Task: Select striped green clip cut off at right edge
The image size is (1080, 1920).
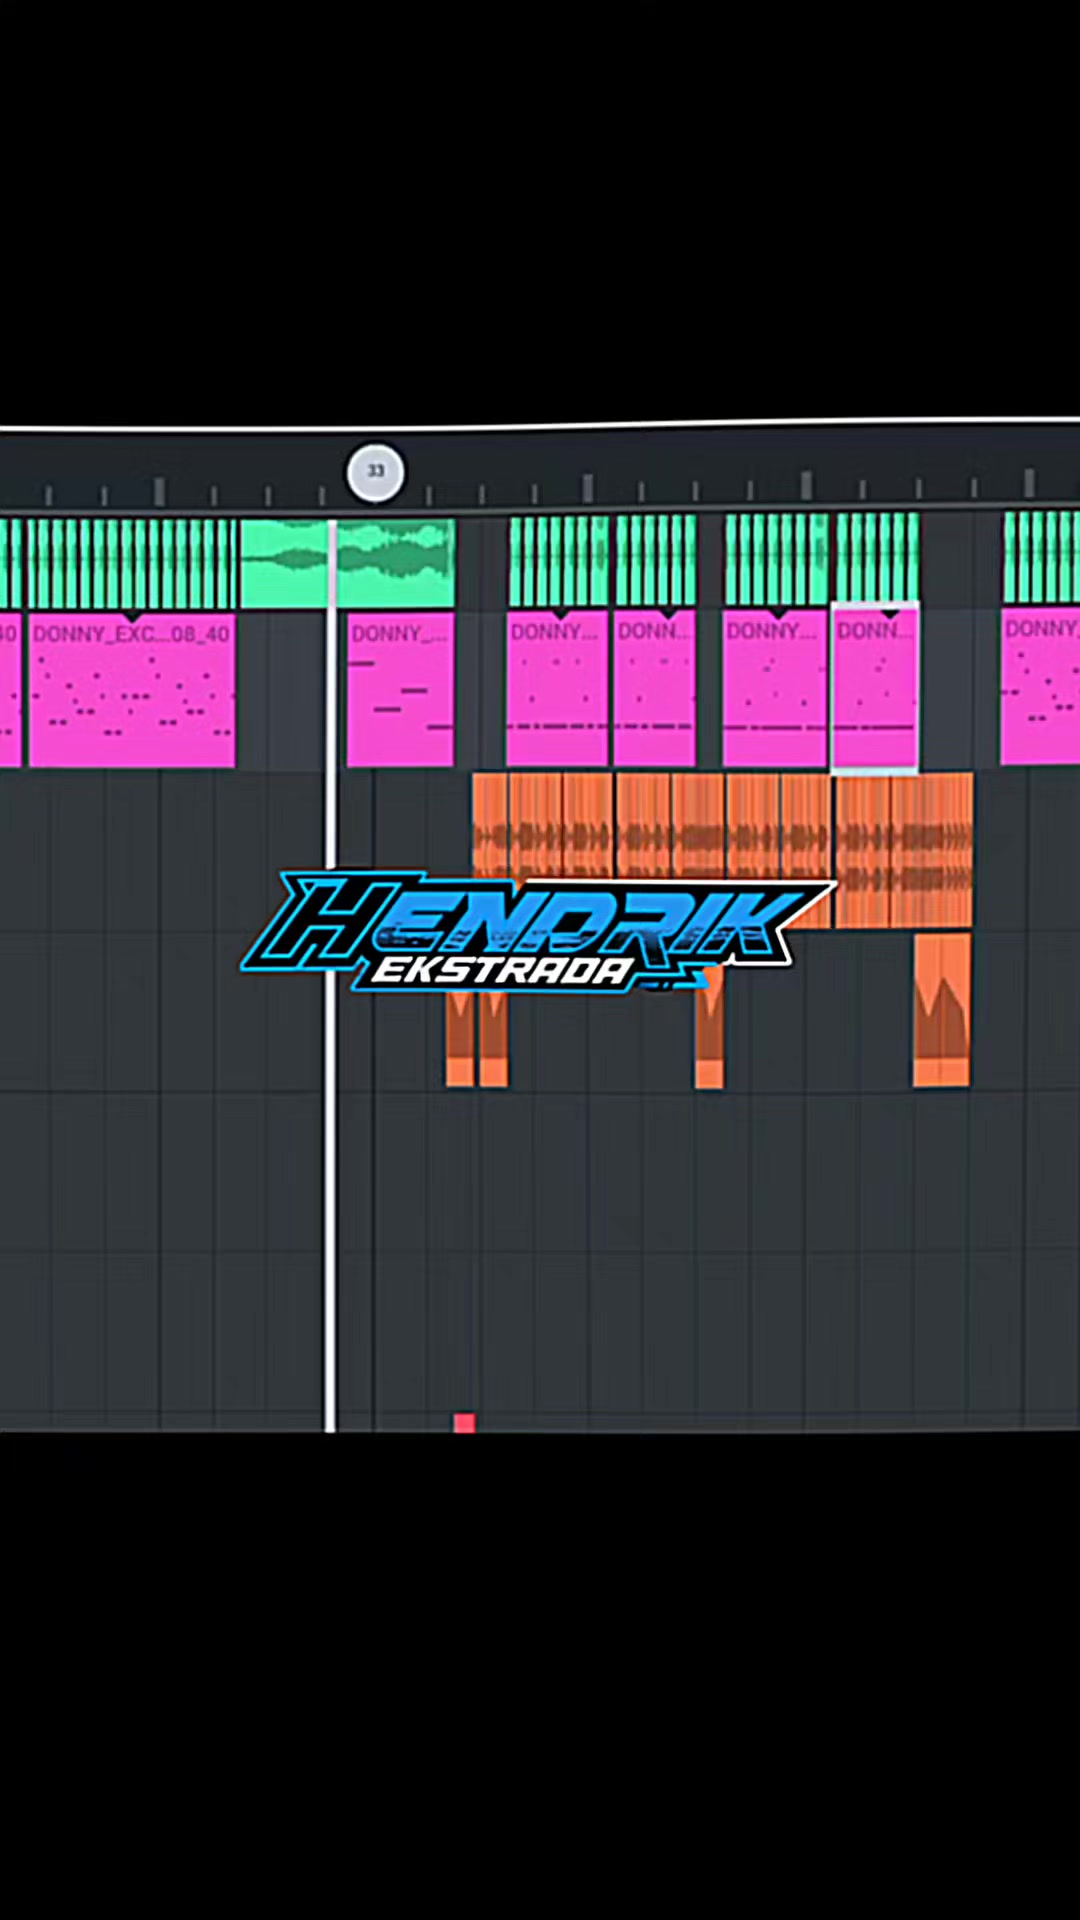Action: tap(1041, 557)
